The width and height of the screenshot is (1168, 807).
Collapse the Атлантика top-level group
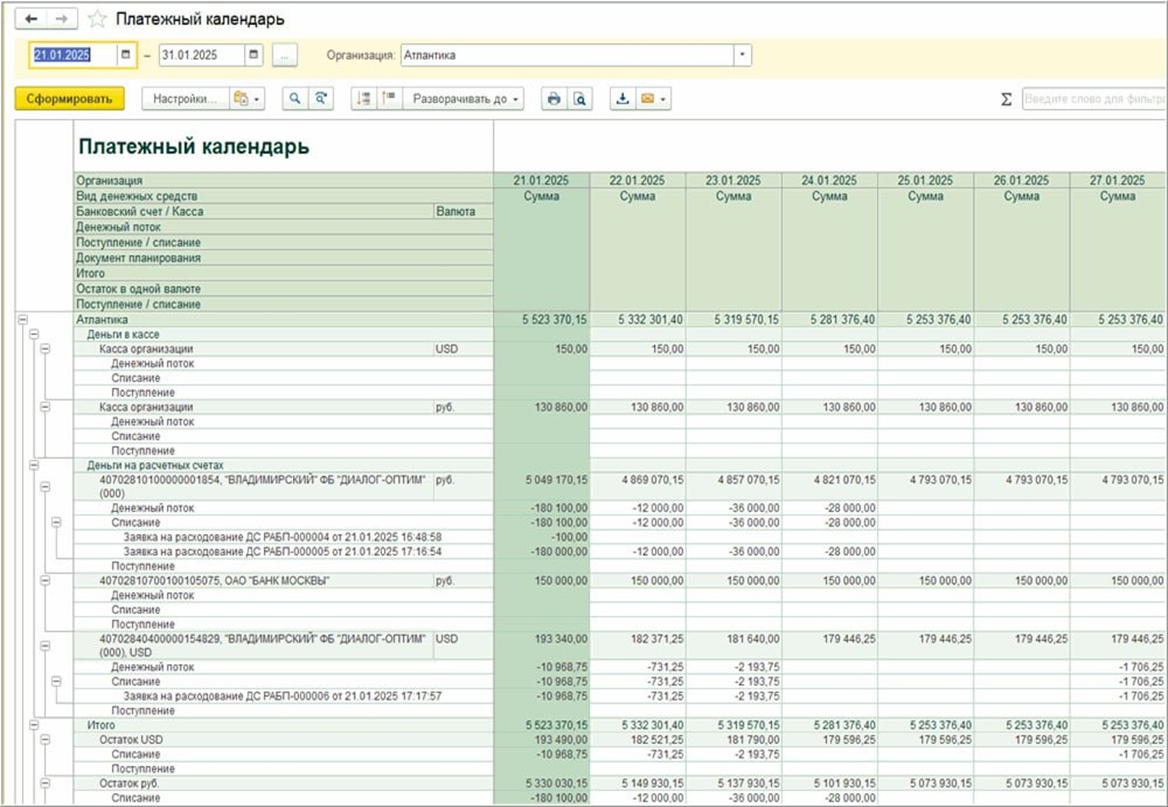23,319
